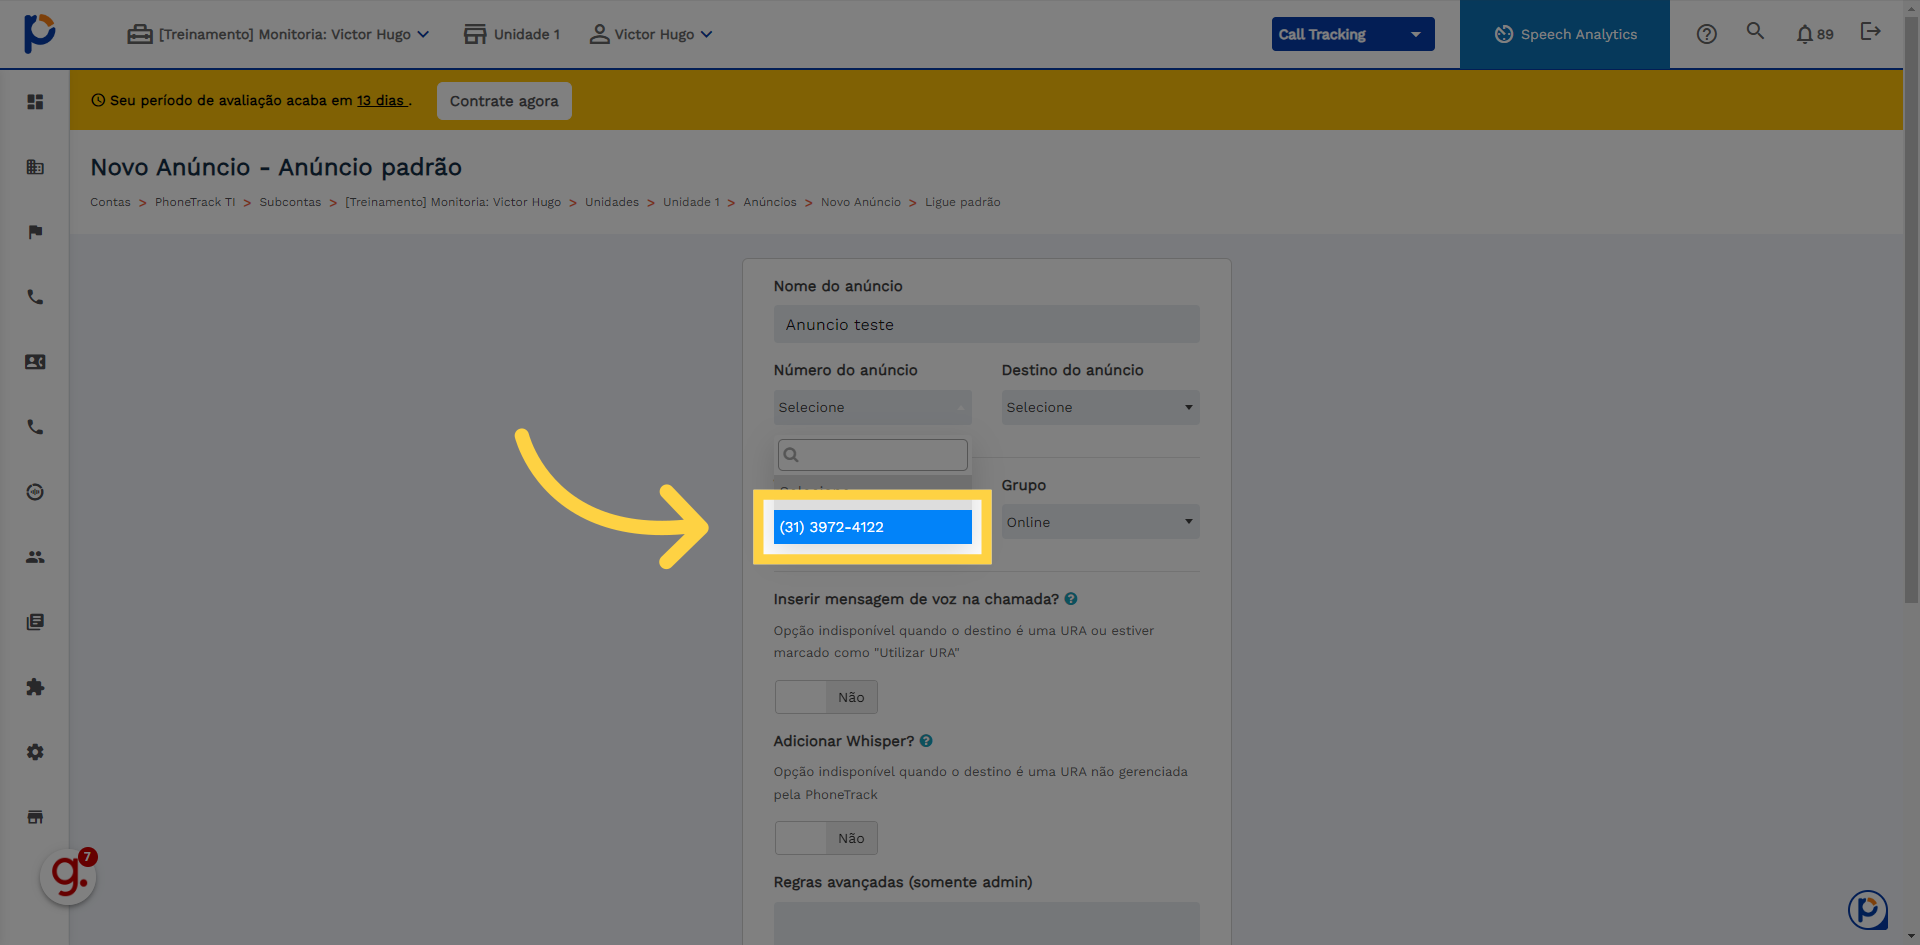Open the upper phone icon in the sidebar
Screen dimensions: 1920x945
35,297
